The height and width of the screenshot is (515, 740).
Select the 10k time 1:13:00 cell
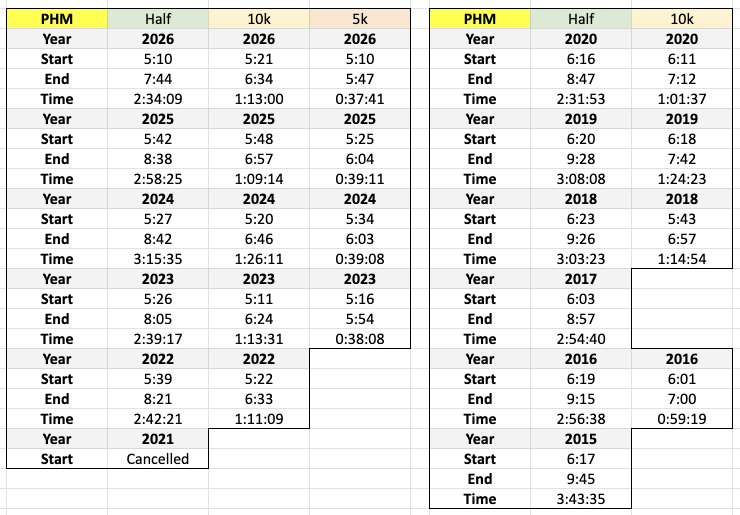point(259,99)
